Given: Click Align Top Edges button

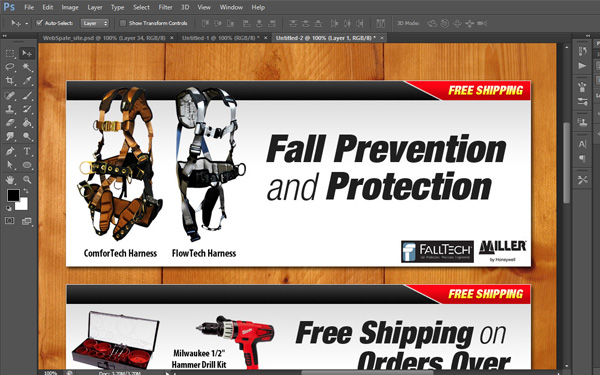Looking at the screenshot, I should [205, 23].
